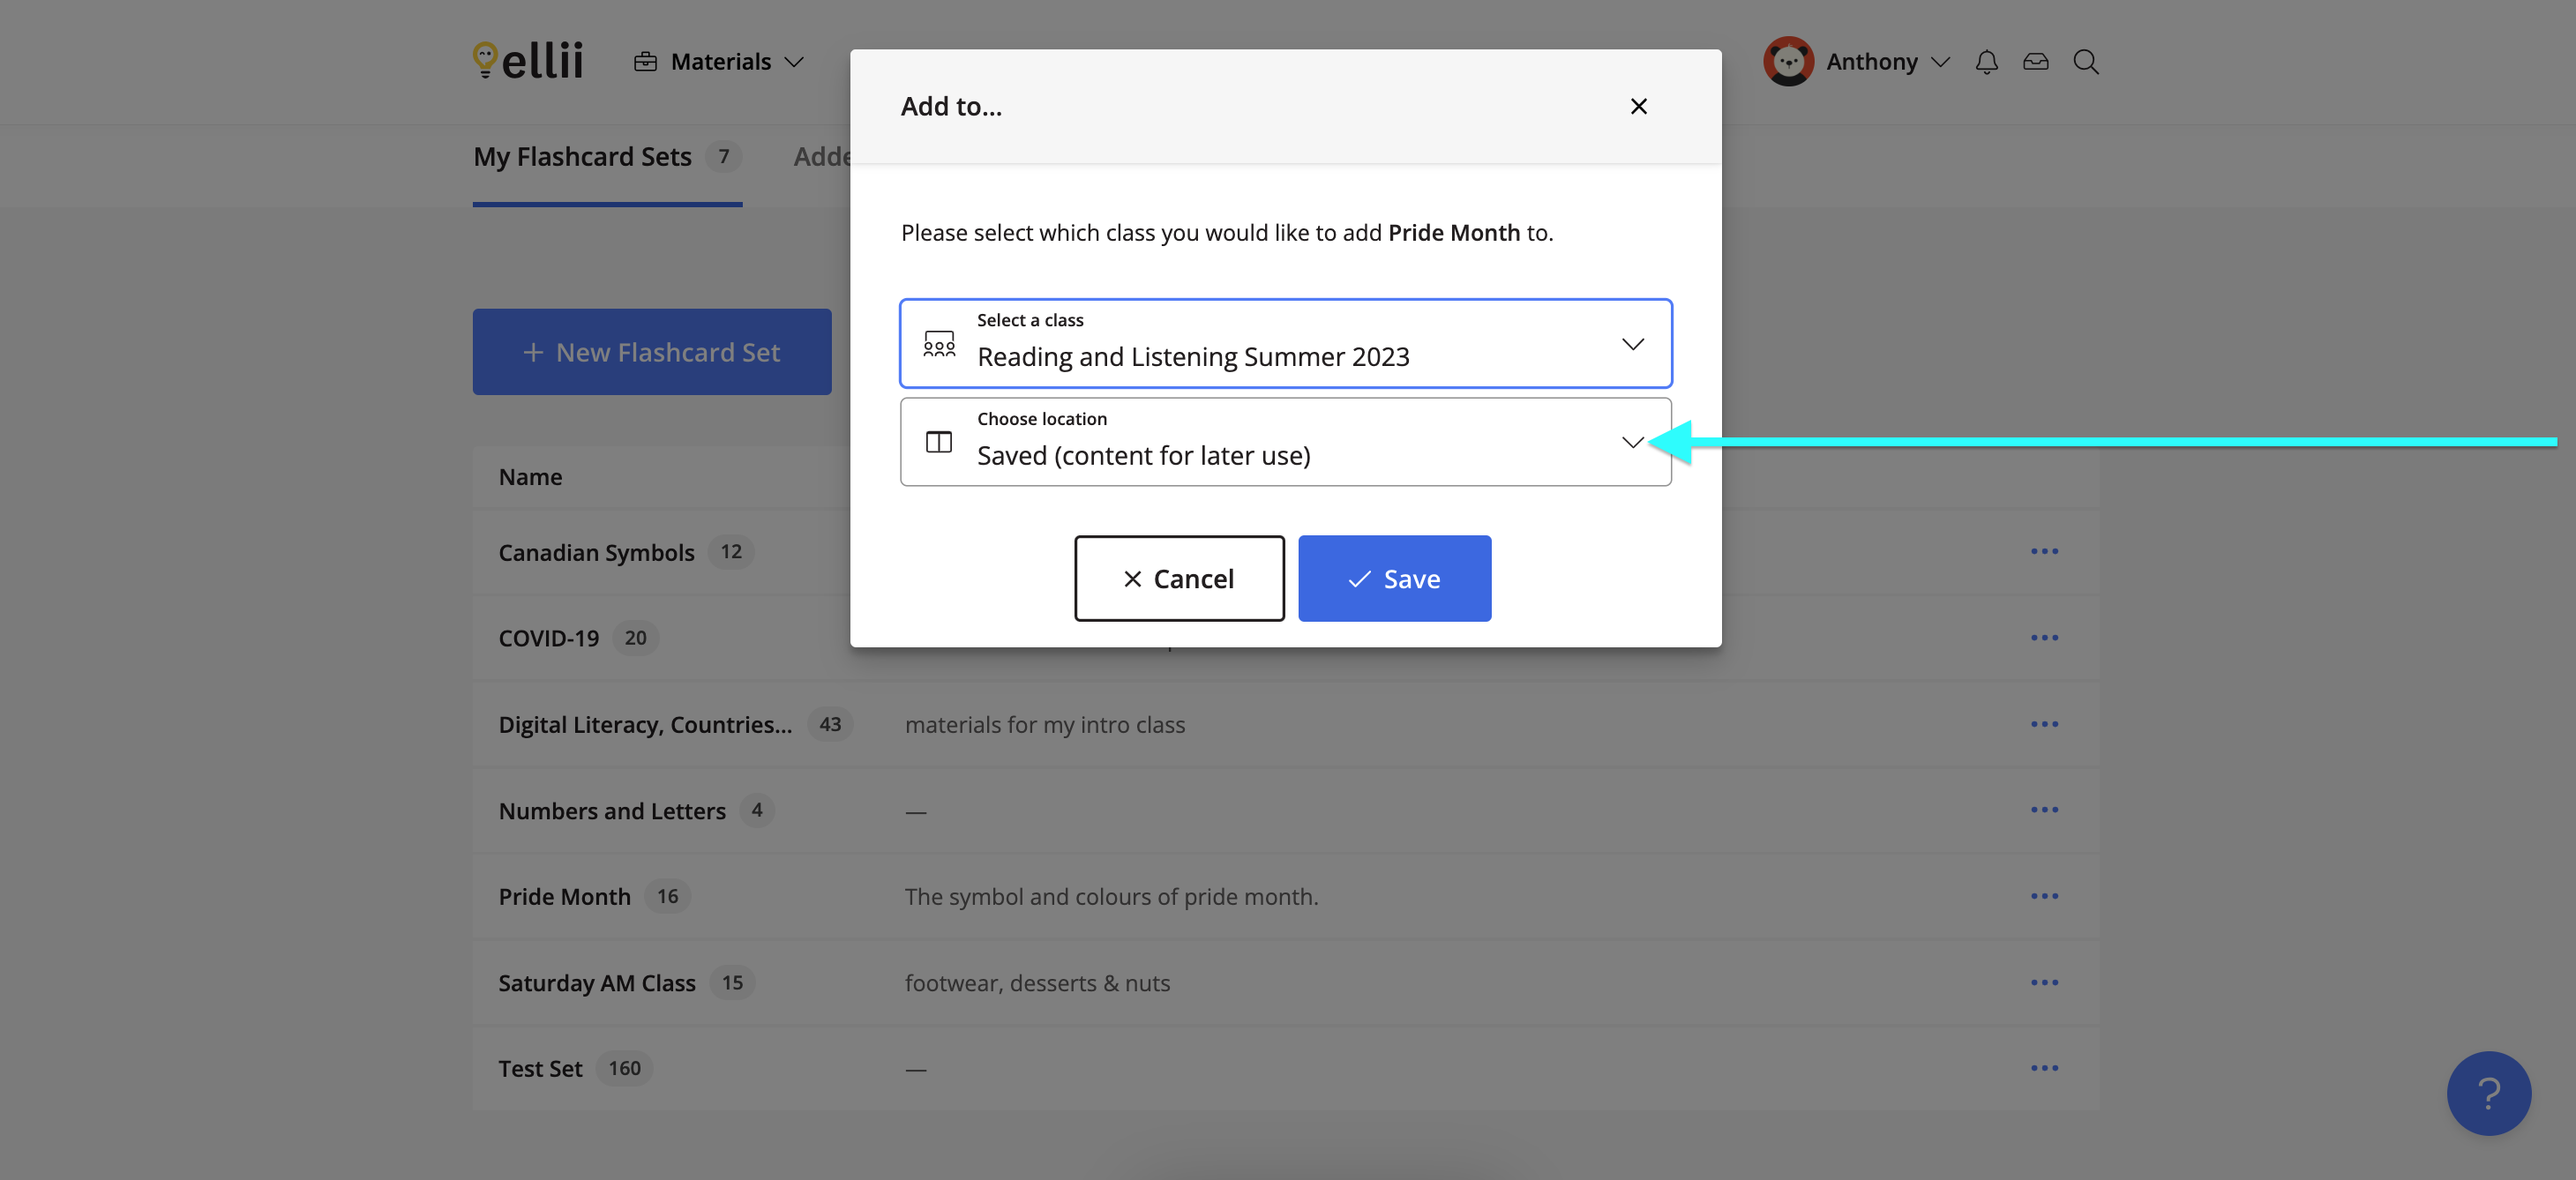This screenshot has width=2576, height=1180.
Task: Click the location icon in Choose location field
Action: tap(938, 441)
